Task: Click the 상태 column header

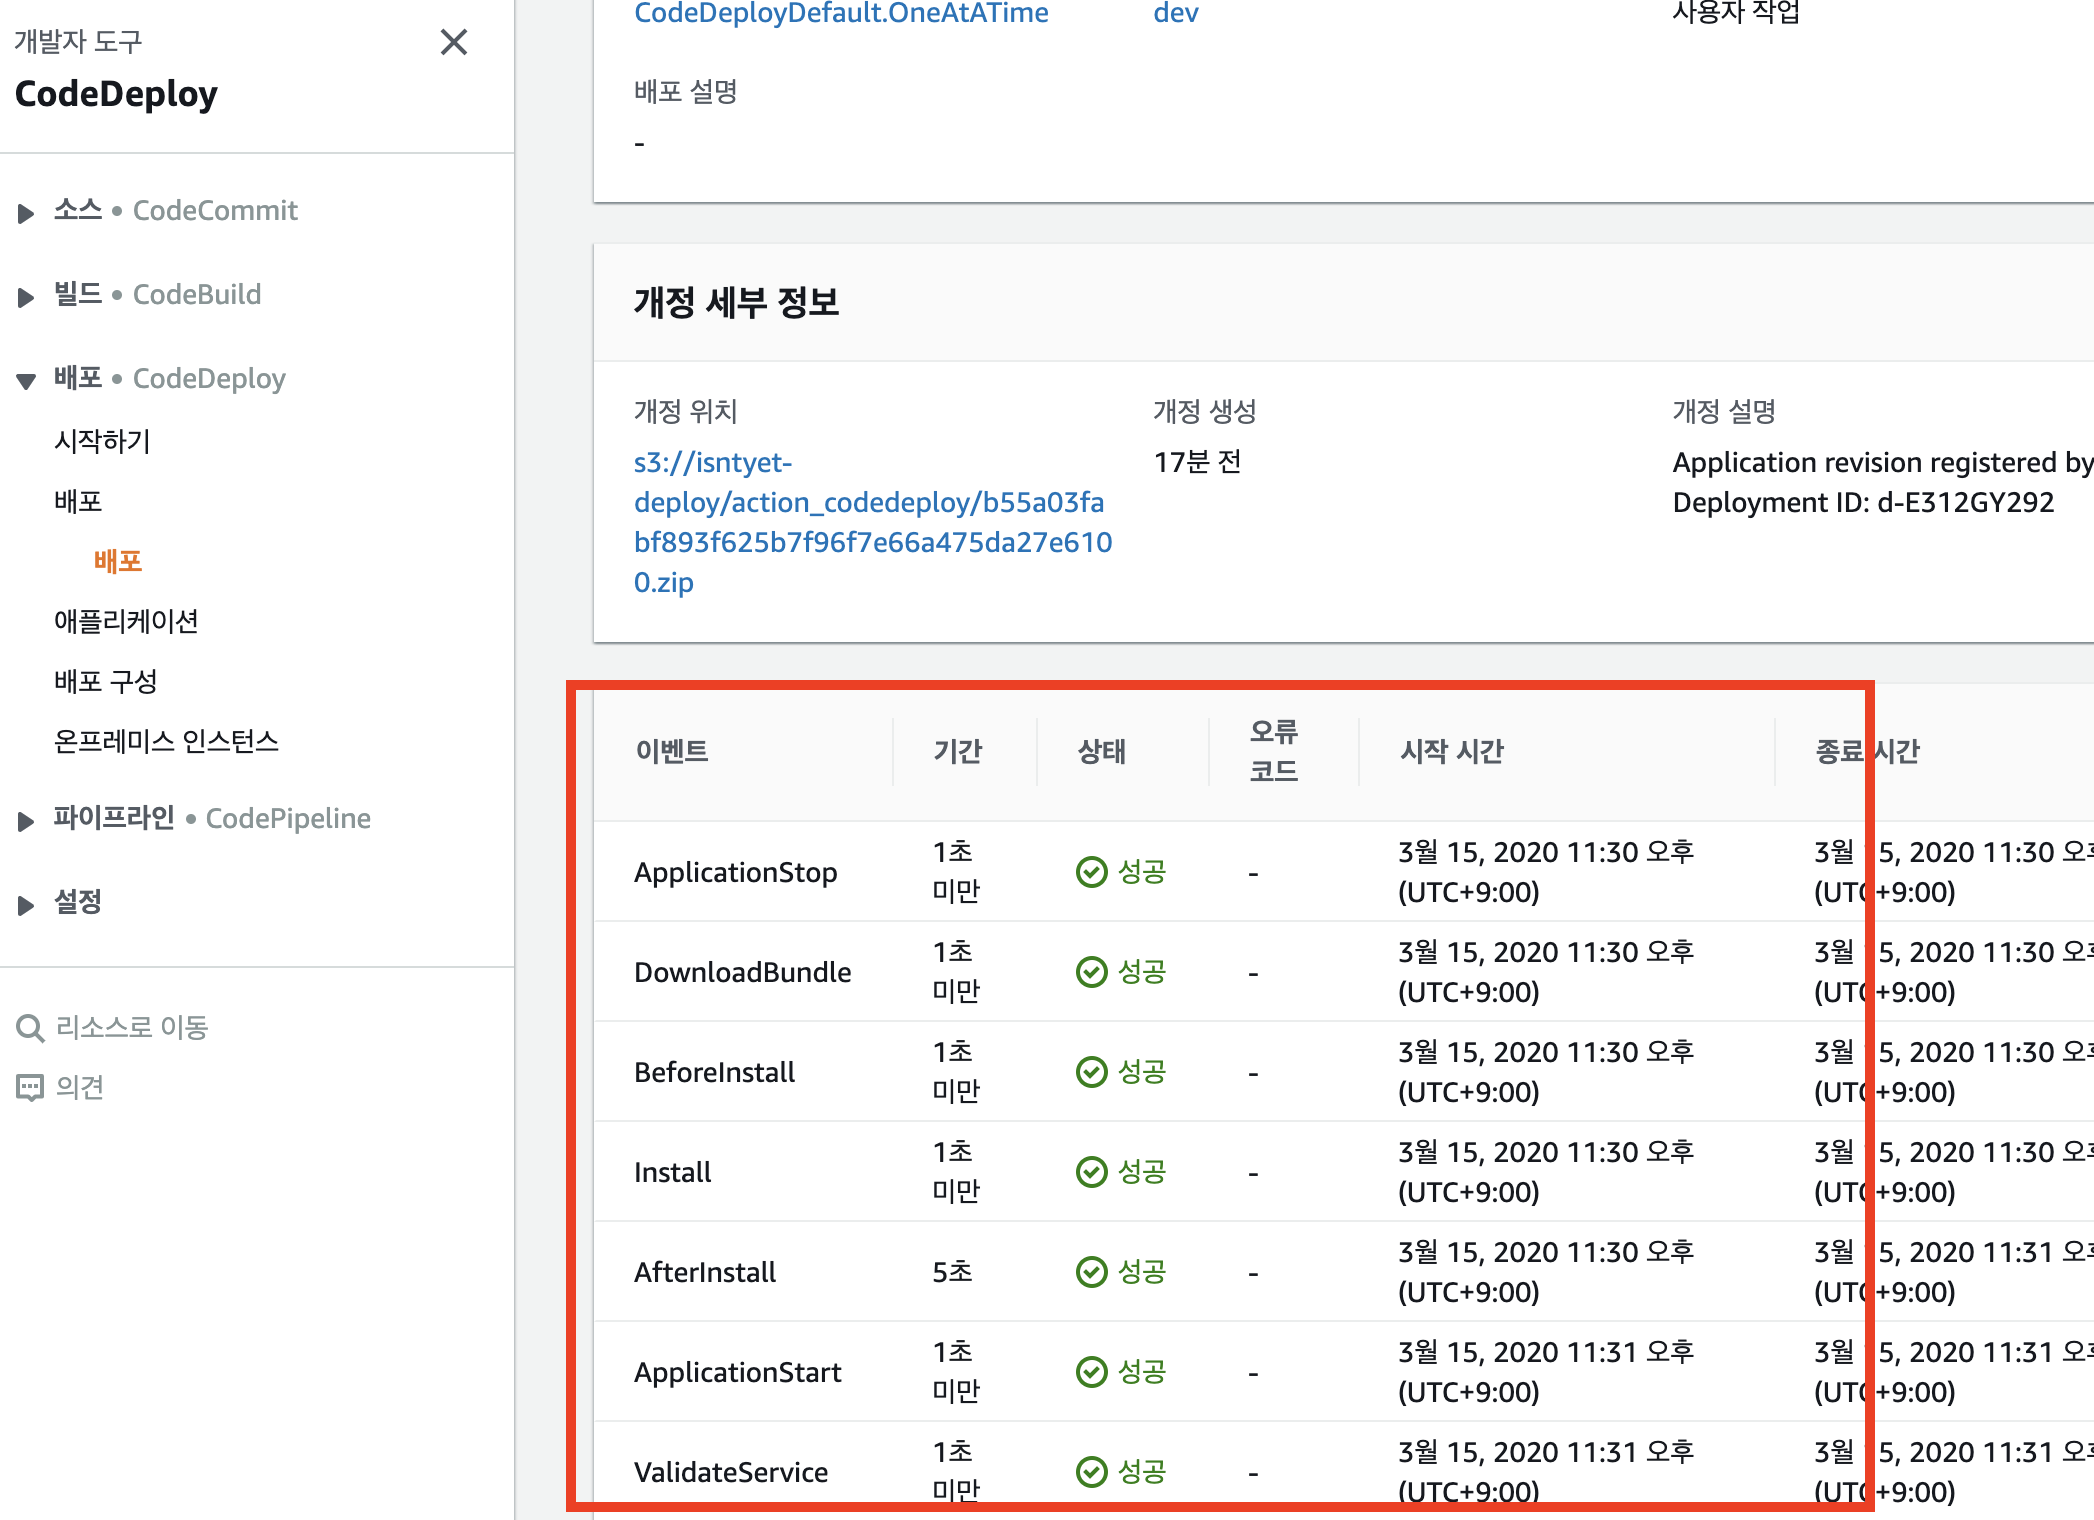Action: coord(1102,751)
